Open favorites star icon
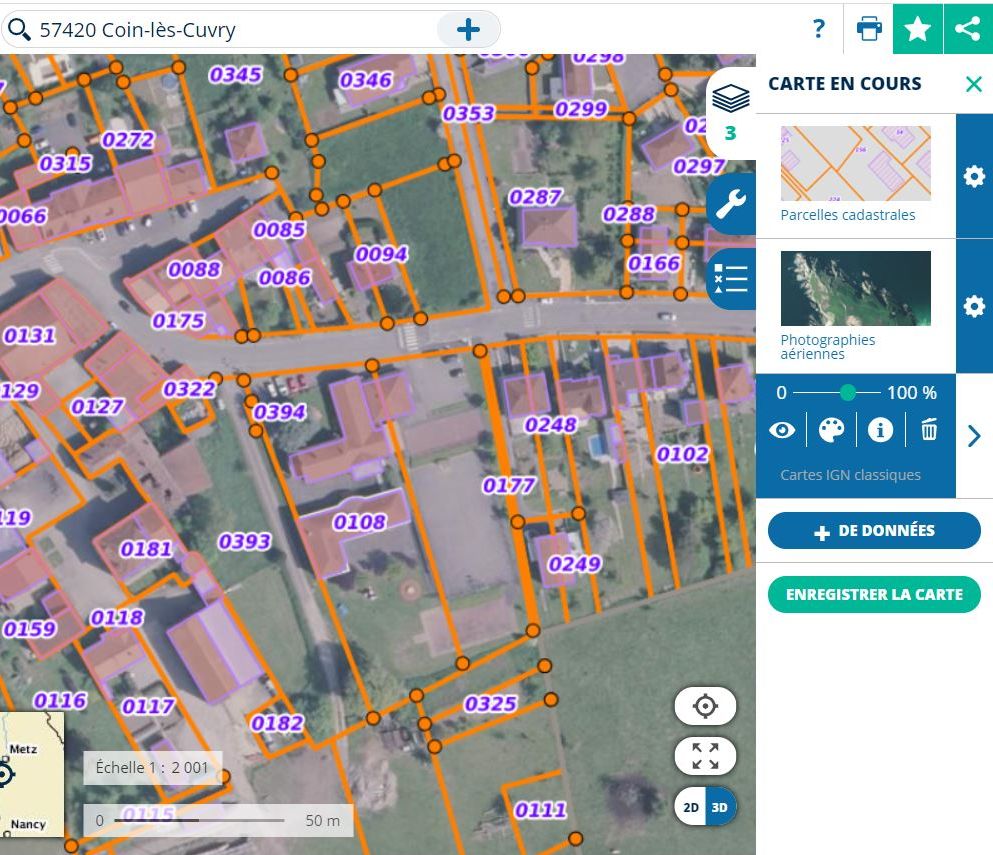Viewport: 993px width, 855px height. click(918, 28)
